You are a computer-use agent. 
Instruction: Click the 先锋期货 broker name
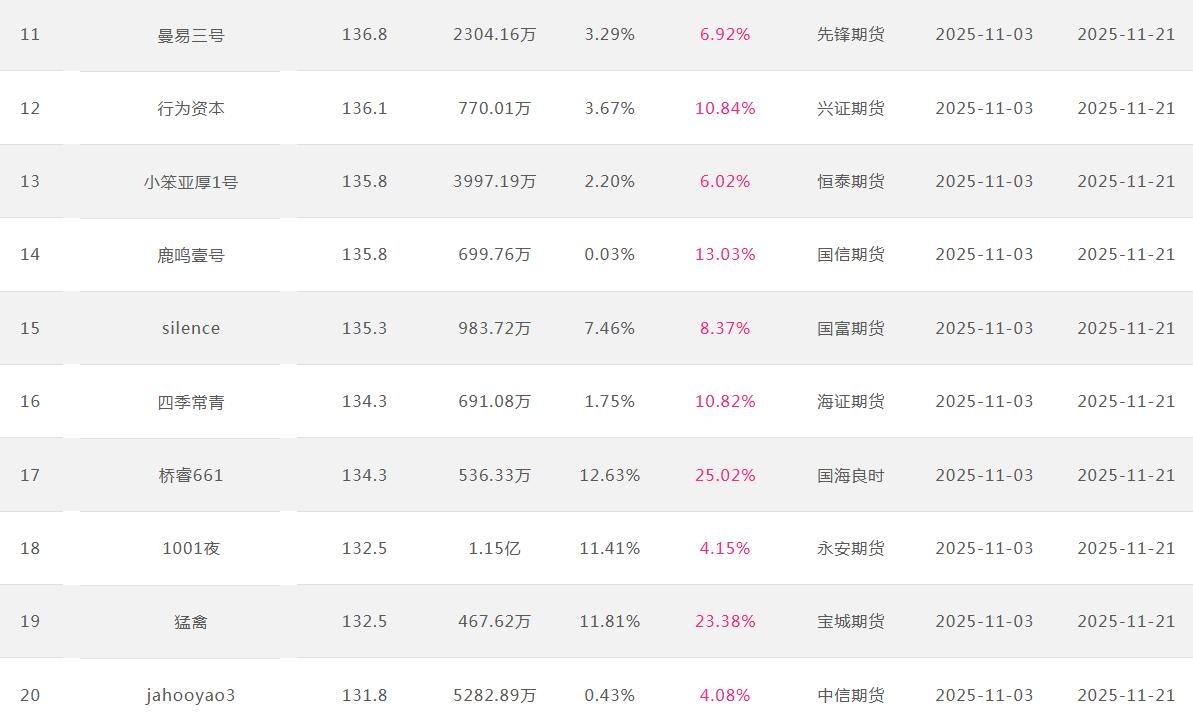coord(850,35)
